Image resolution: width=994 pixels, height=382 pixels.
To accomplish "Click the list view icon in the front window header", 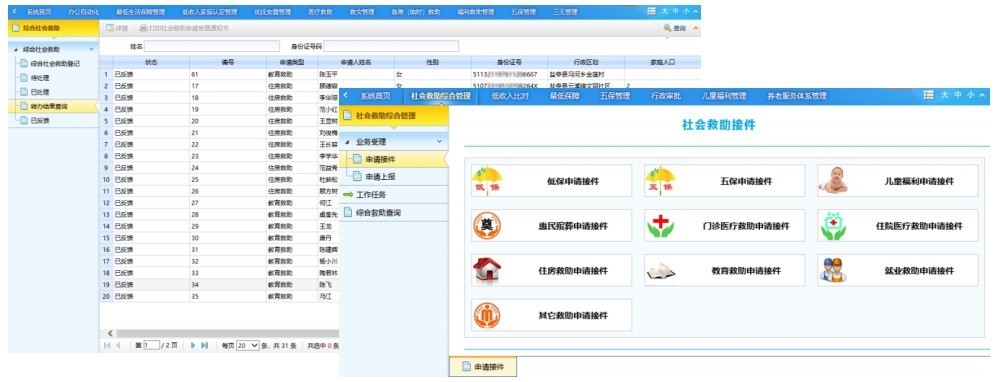I will click(x=929, y=95).
